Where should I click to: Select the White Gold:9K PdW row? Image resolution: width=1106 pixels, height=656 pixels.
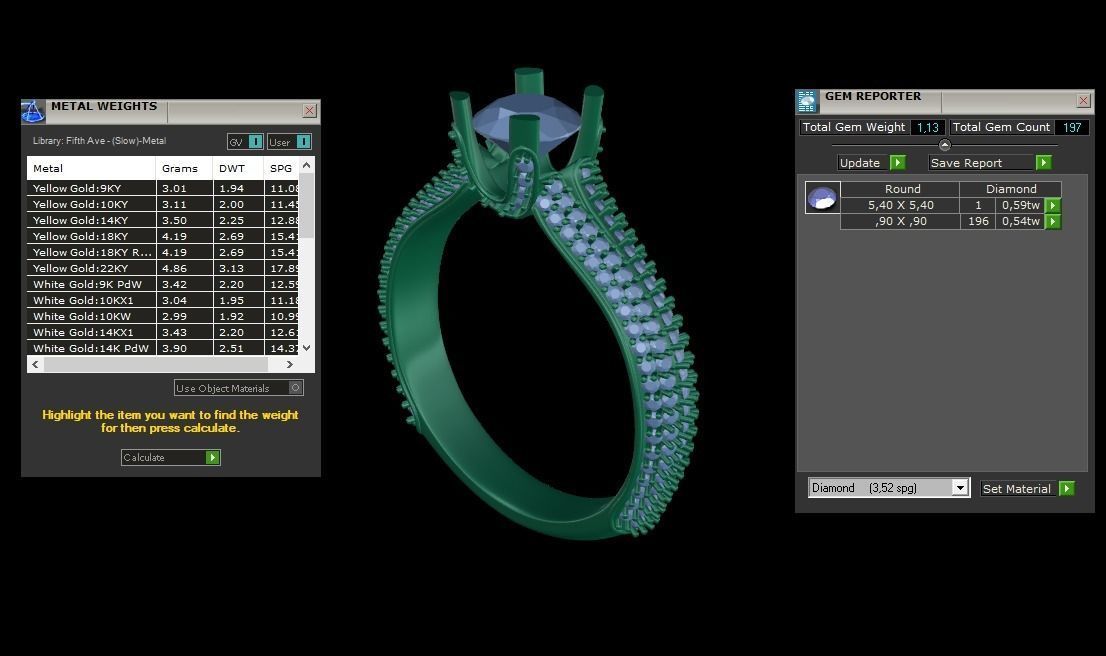point(163,284)
